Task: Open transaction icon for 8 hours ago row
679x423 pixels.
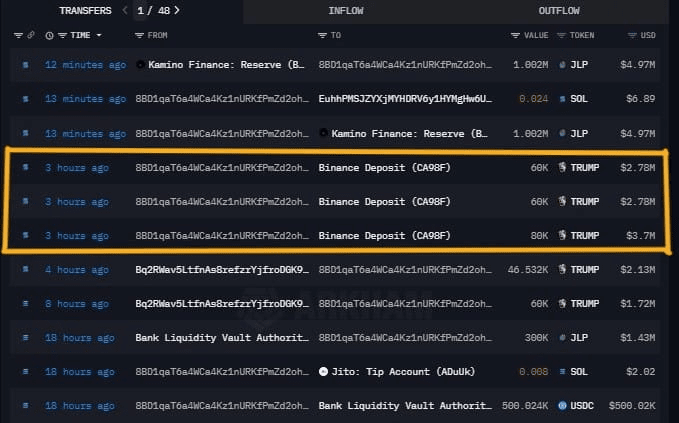Action: pos(26,304)
